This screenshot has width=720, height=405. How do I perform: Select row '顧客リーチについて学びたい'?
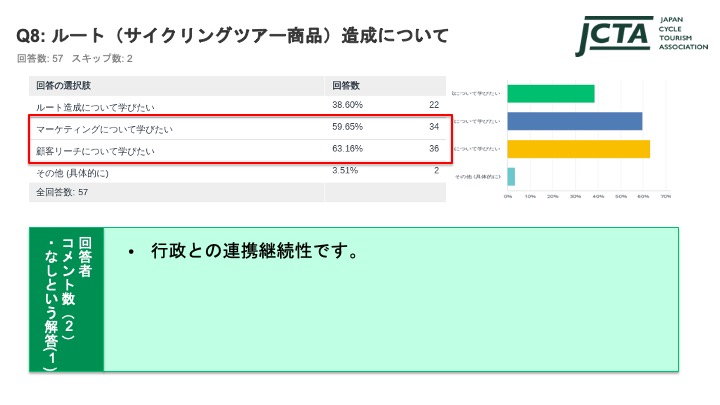point(237,150)
